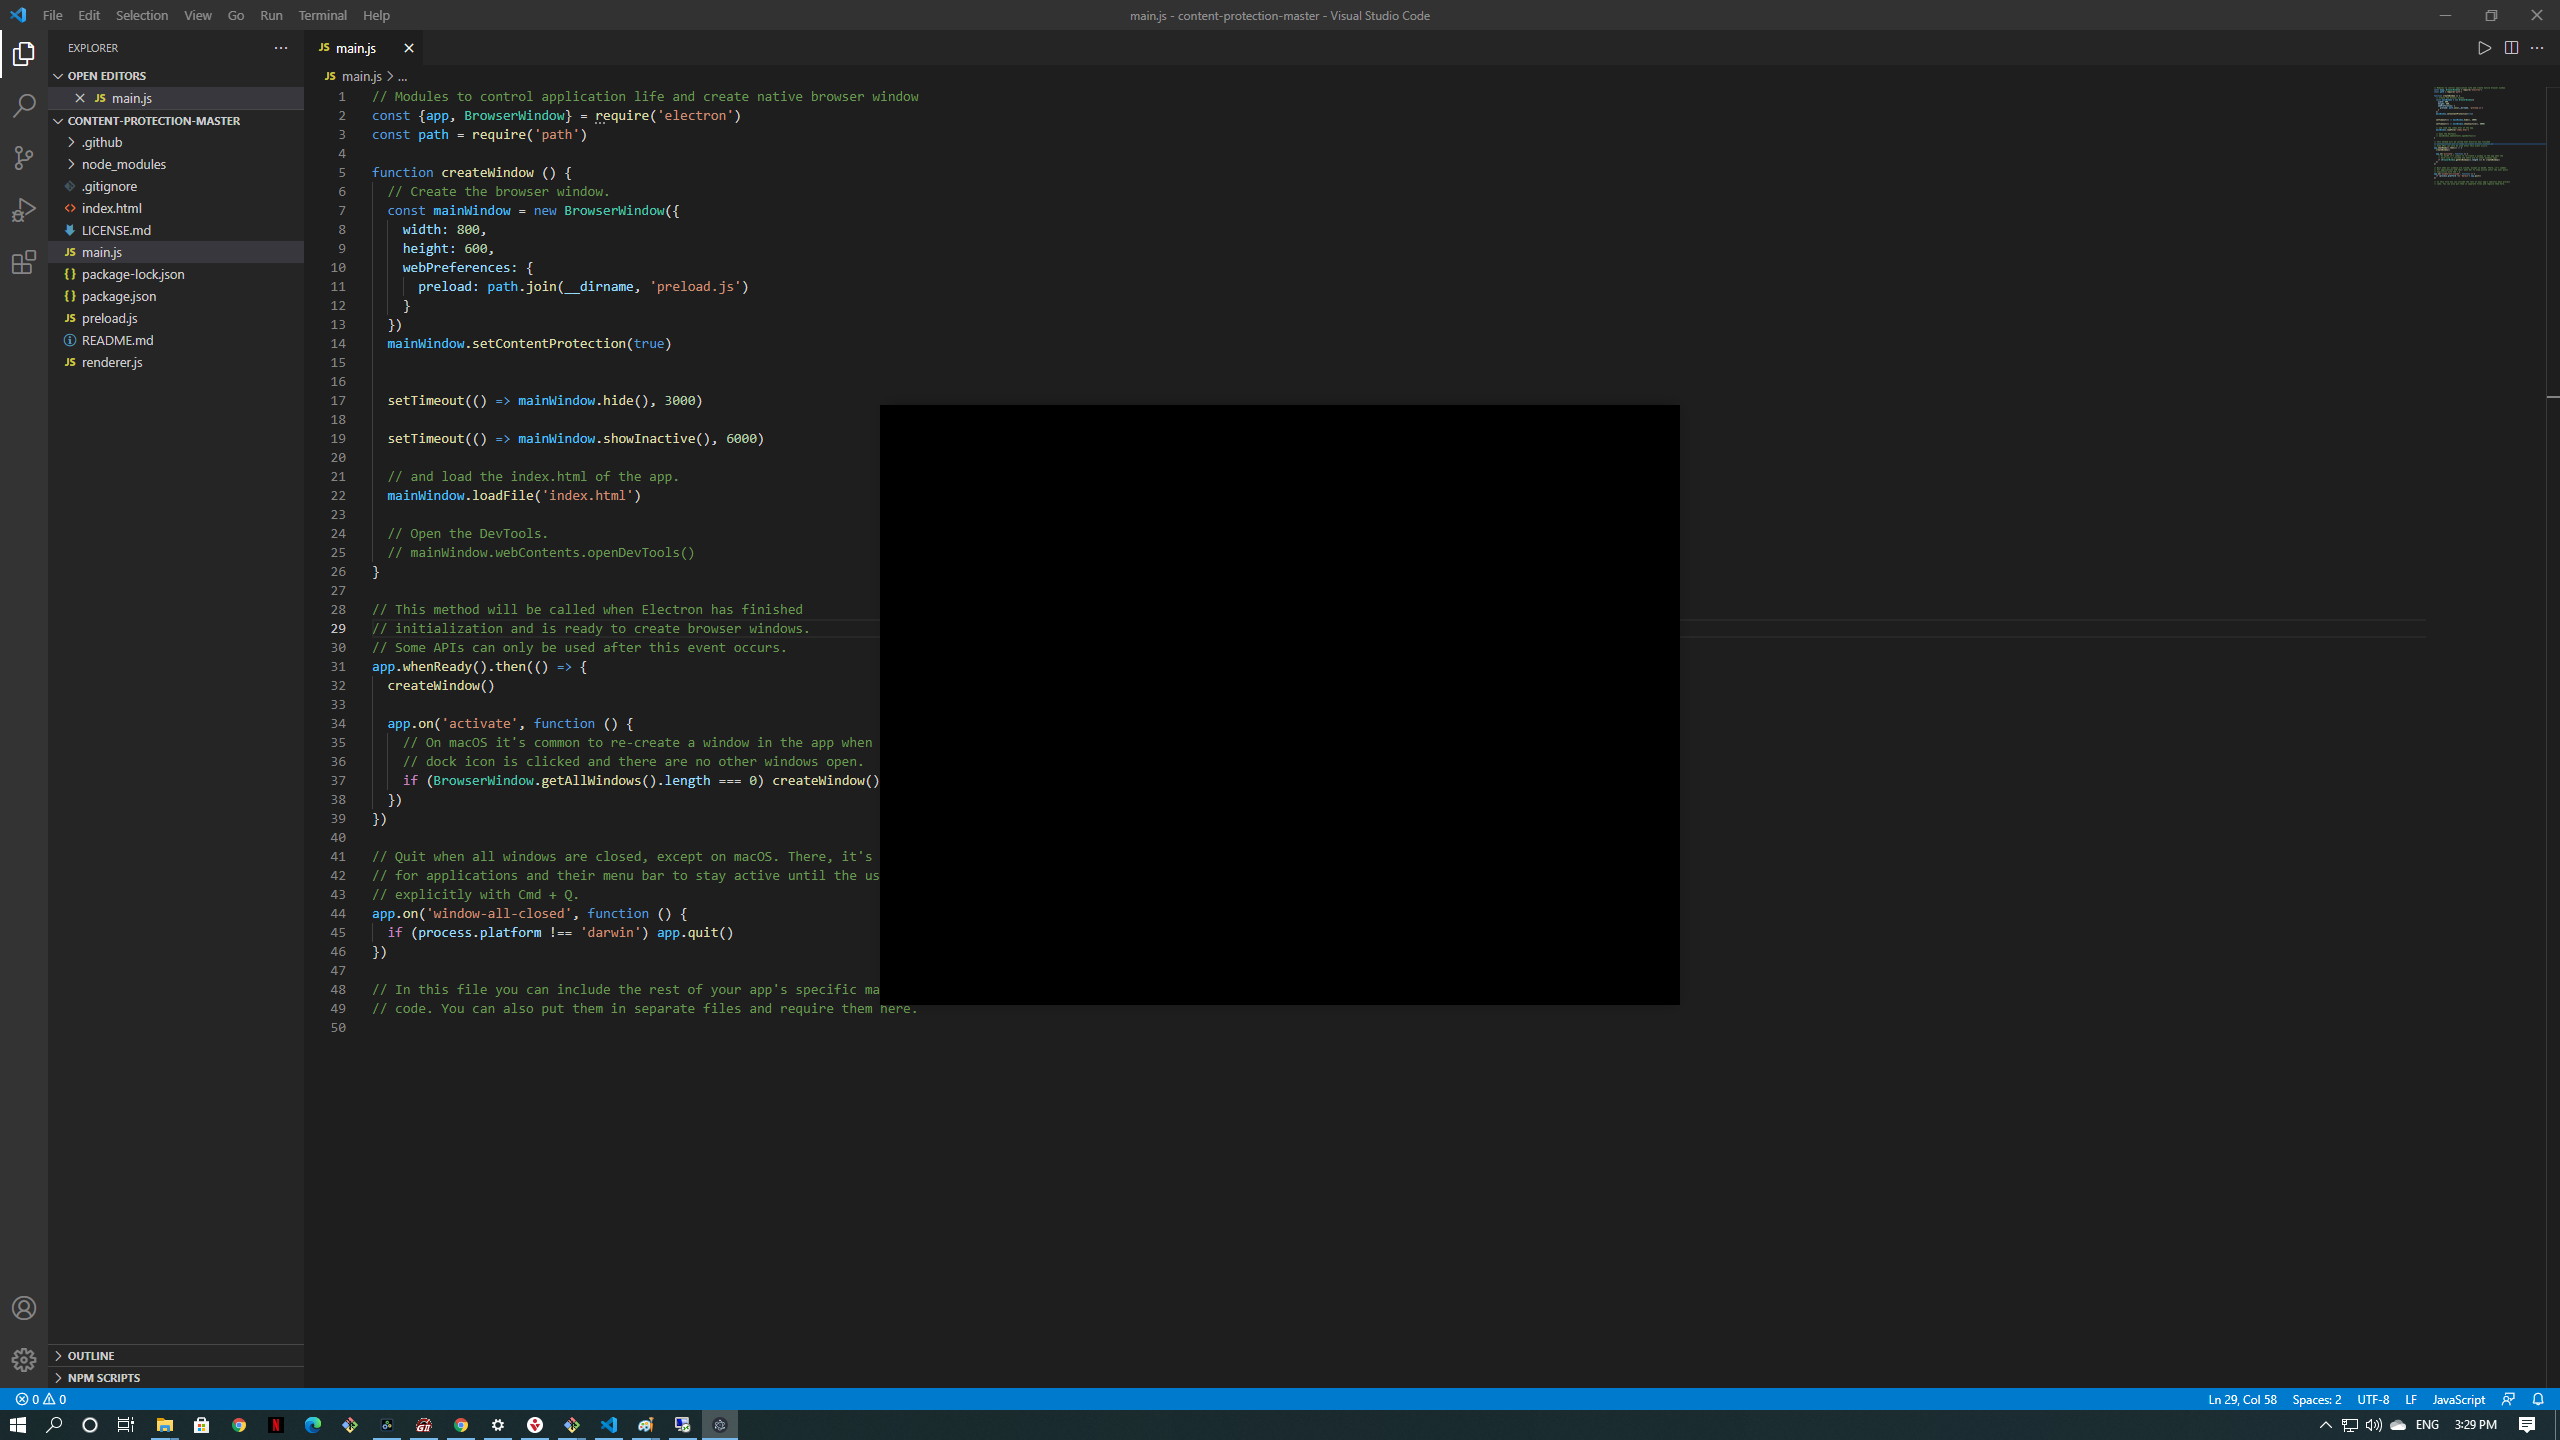The height and width of the screenshot is (1440, 2560).
Task: Open the Help menu
Action: 377,15
